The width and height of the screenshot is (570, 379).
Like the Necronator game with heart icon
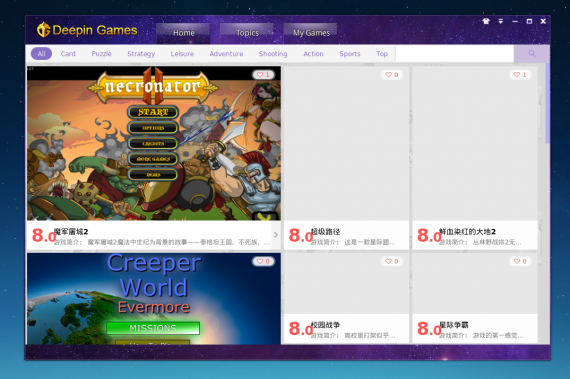click(x=263, y=74)
